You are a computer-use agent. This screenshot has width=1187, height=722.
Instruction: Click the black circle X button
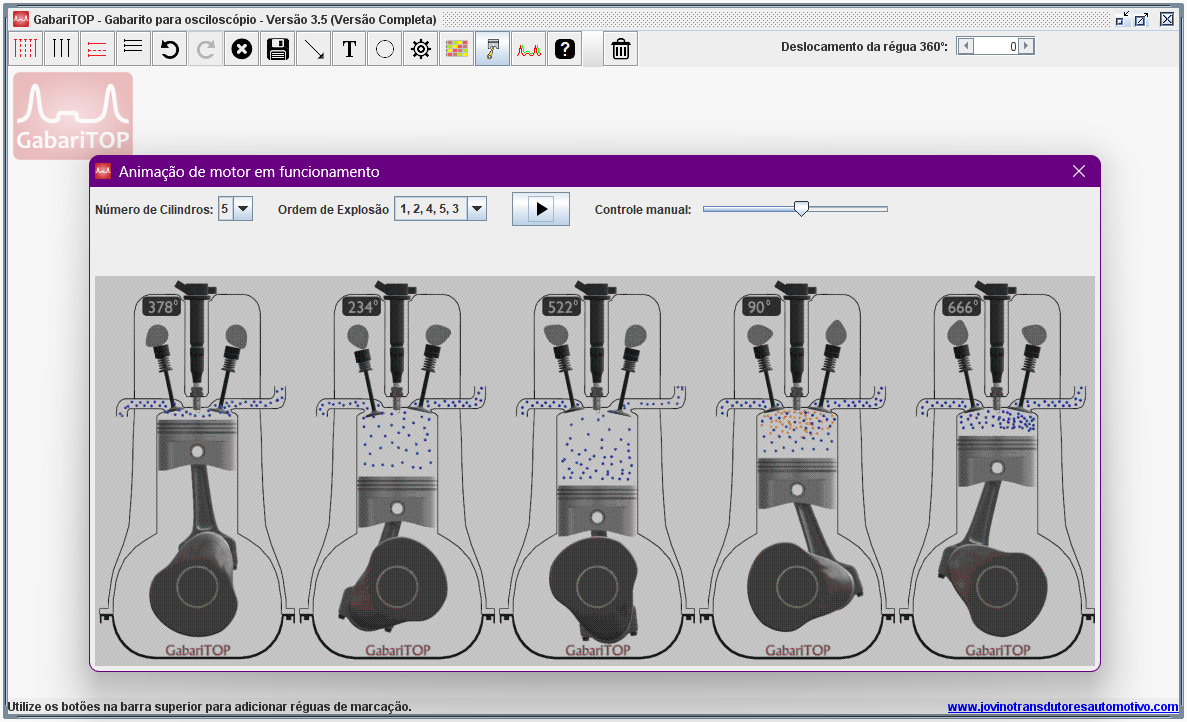(x=241, y=49)
